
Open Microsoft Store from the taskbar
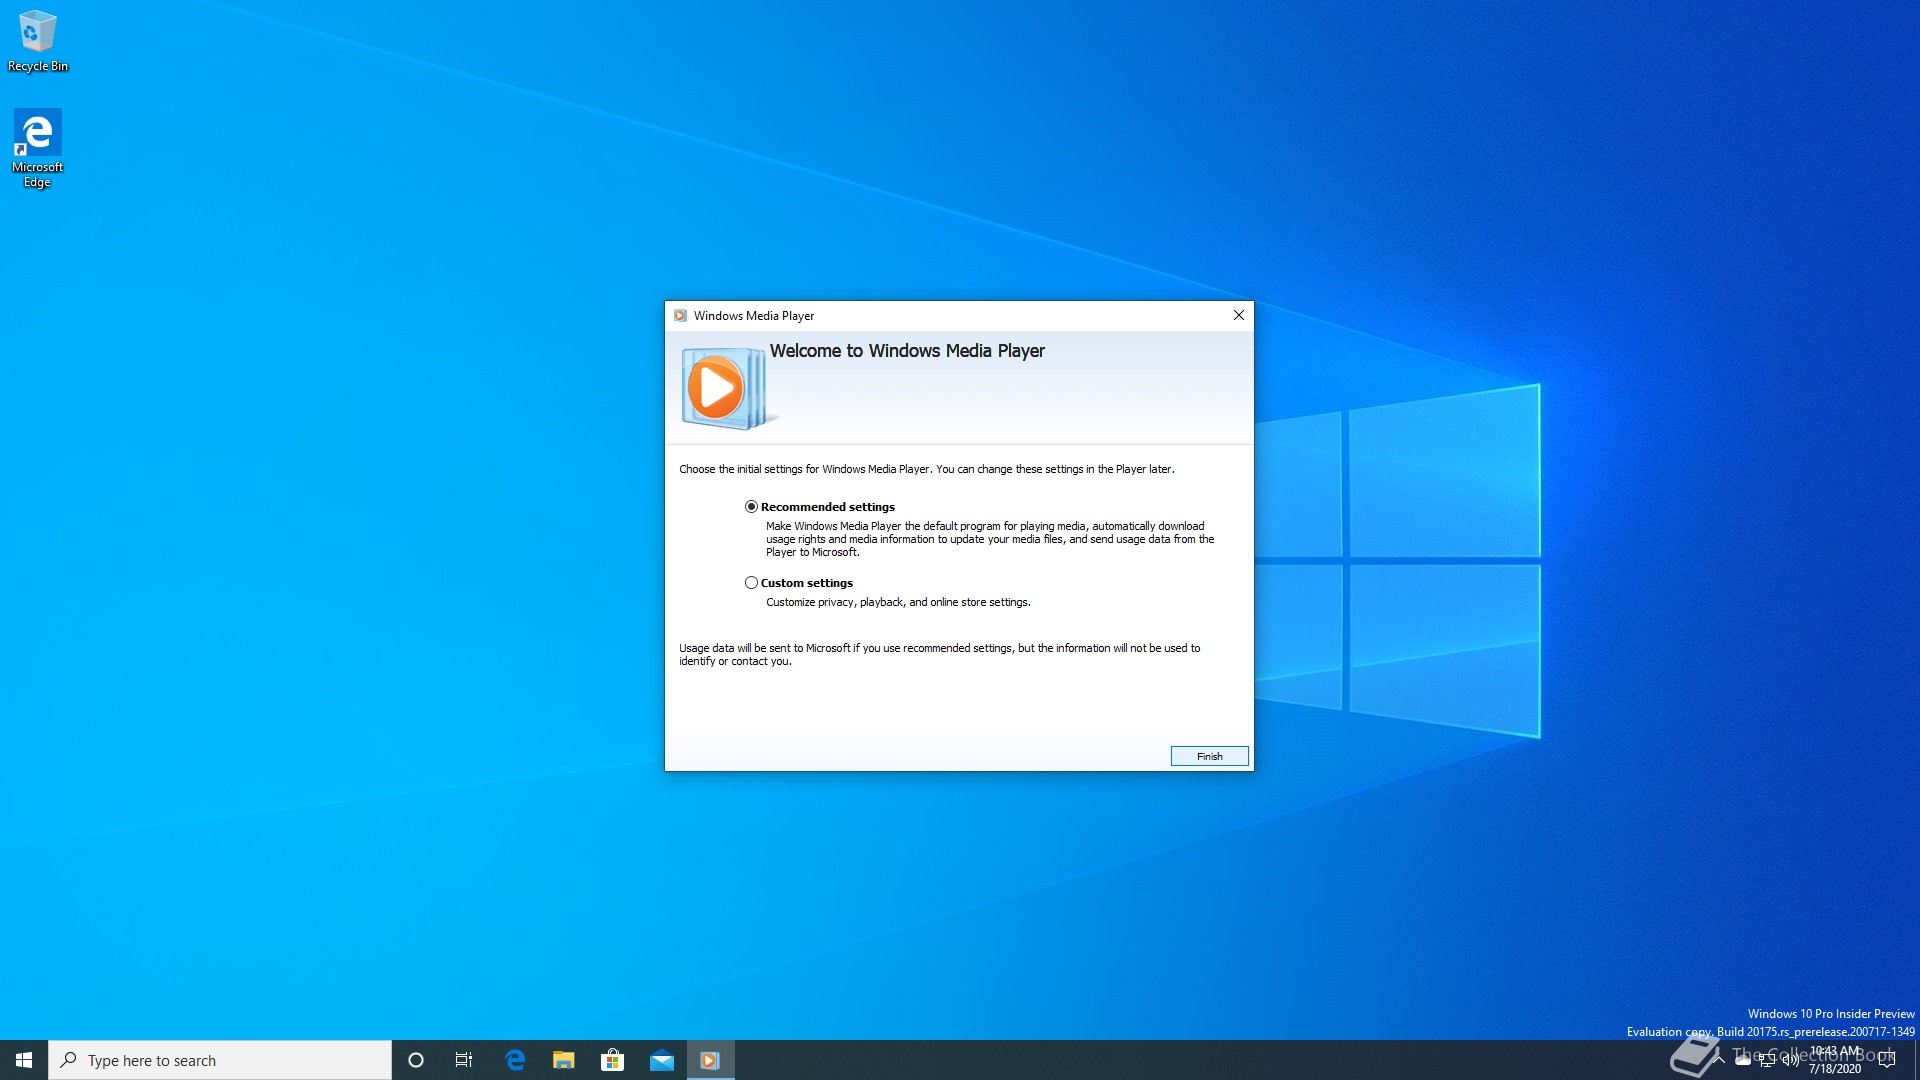(x=612, y=1060)
